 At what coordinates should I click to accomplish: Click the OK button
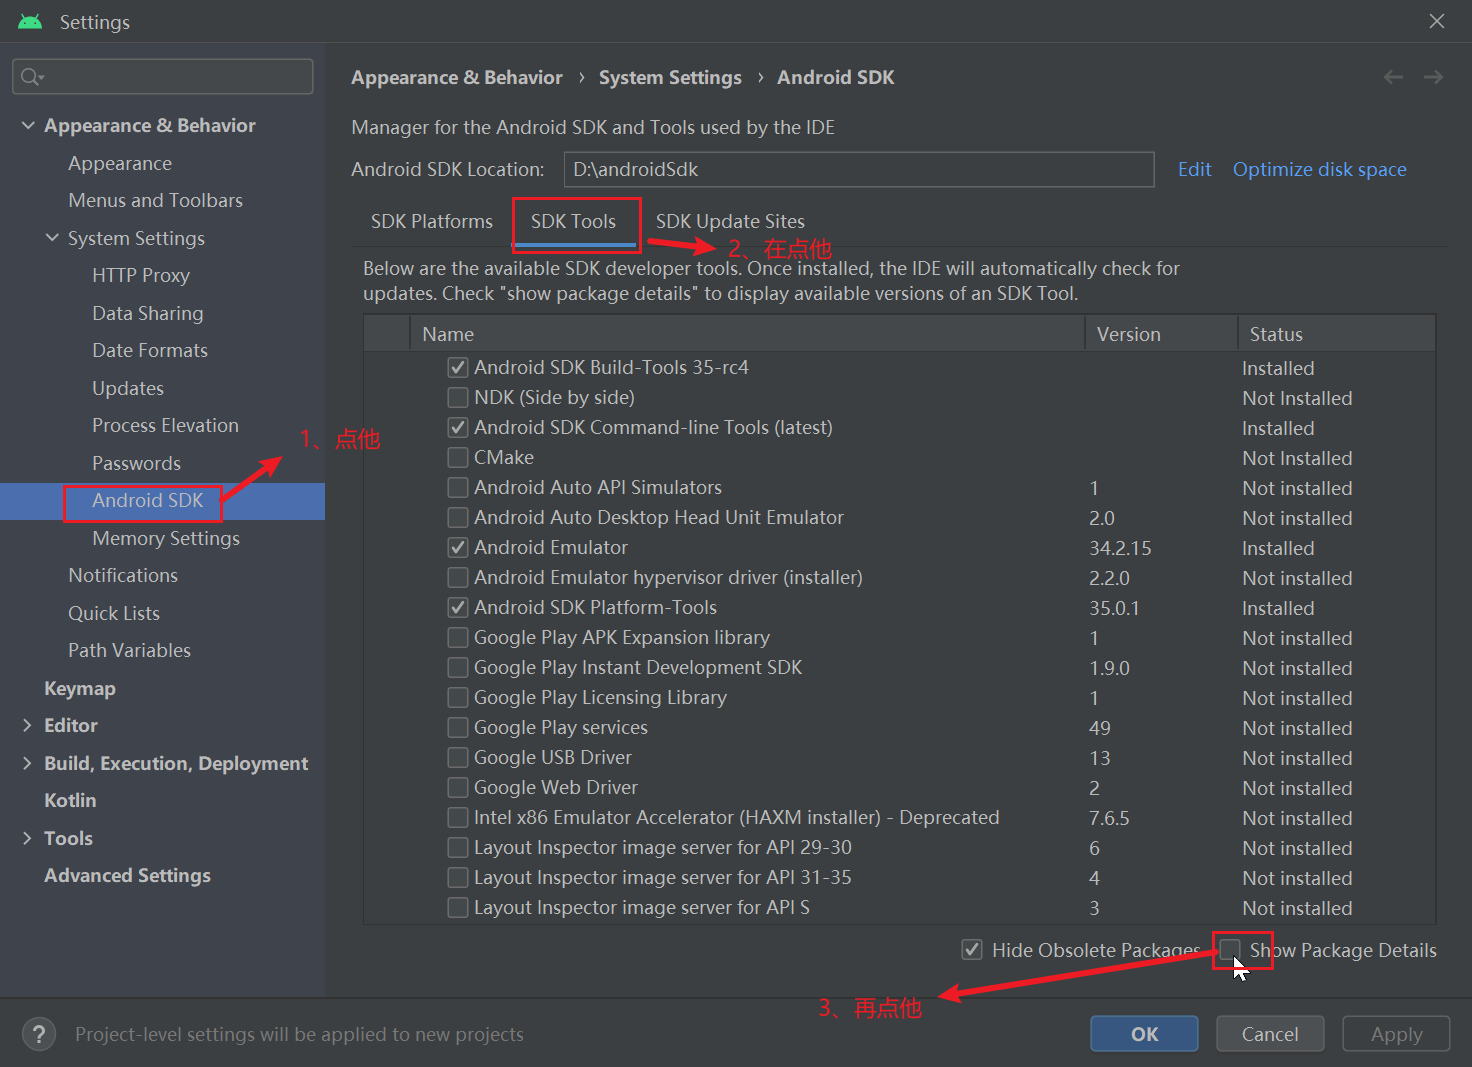pyautogui.click(x=1144, y=1034)
